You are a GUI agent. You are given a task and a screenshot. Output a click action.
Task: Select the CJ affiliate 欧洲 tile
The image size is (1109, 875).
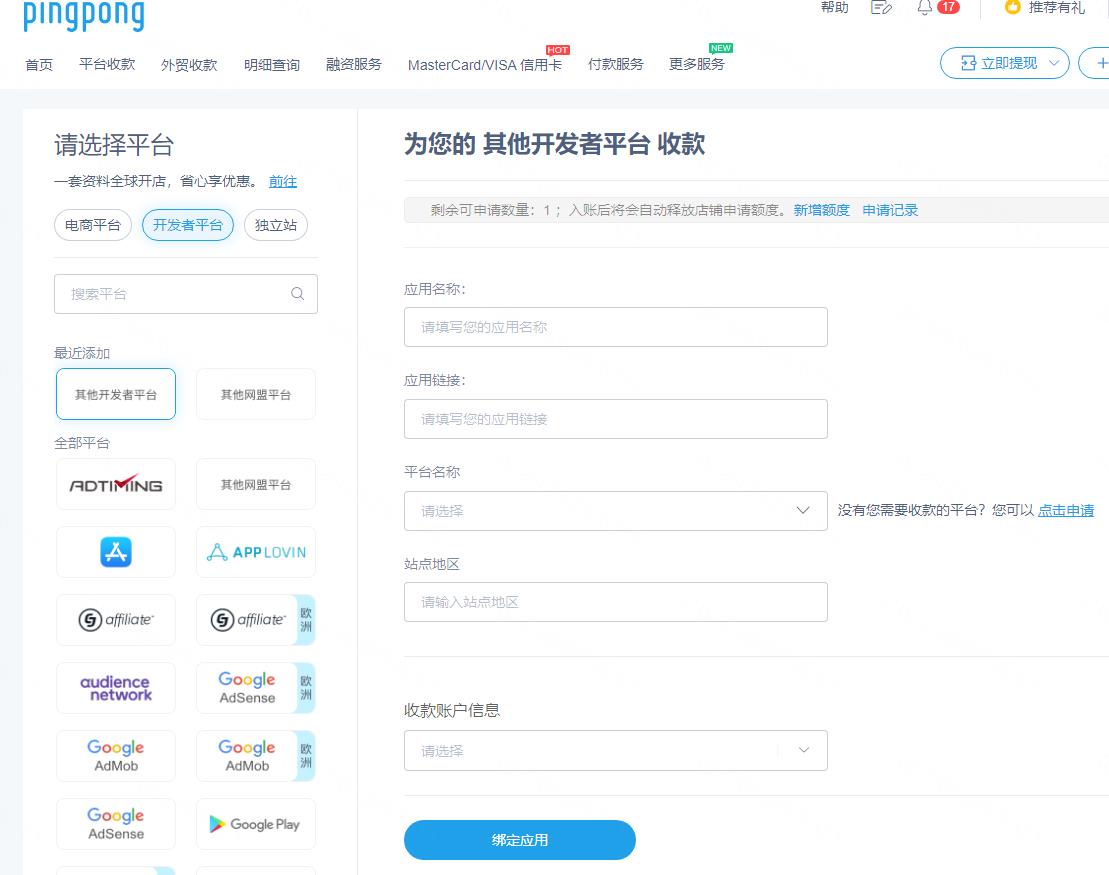(256, 620)
